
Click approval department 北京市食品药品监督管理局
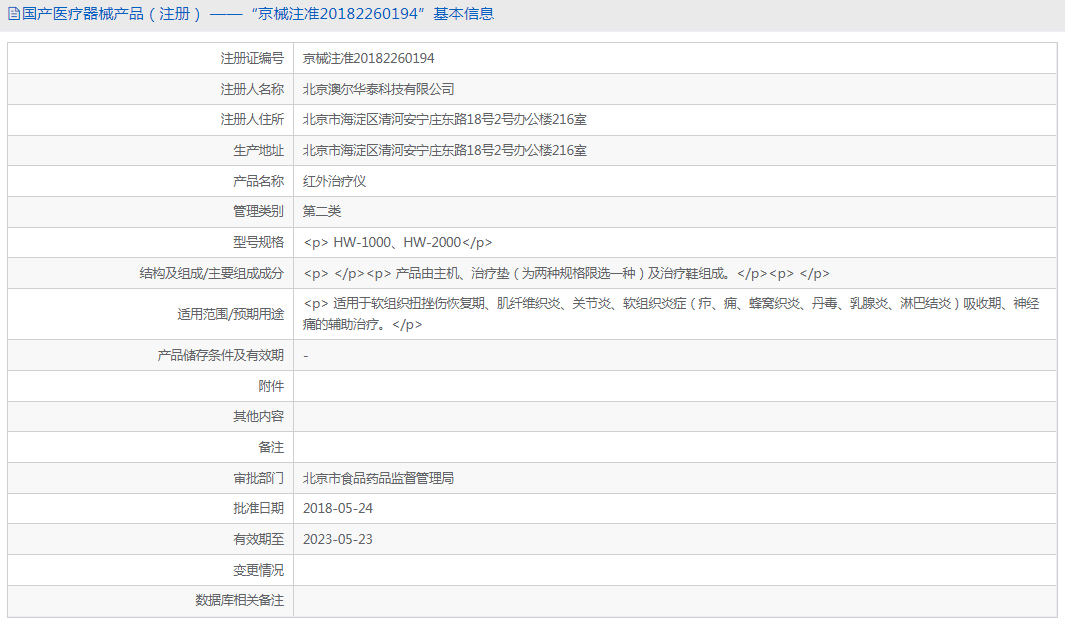[378, 478]
